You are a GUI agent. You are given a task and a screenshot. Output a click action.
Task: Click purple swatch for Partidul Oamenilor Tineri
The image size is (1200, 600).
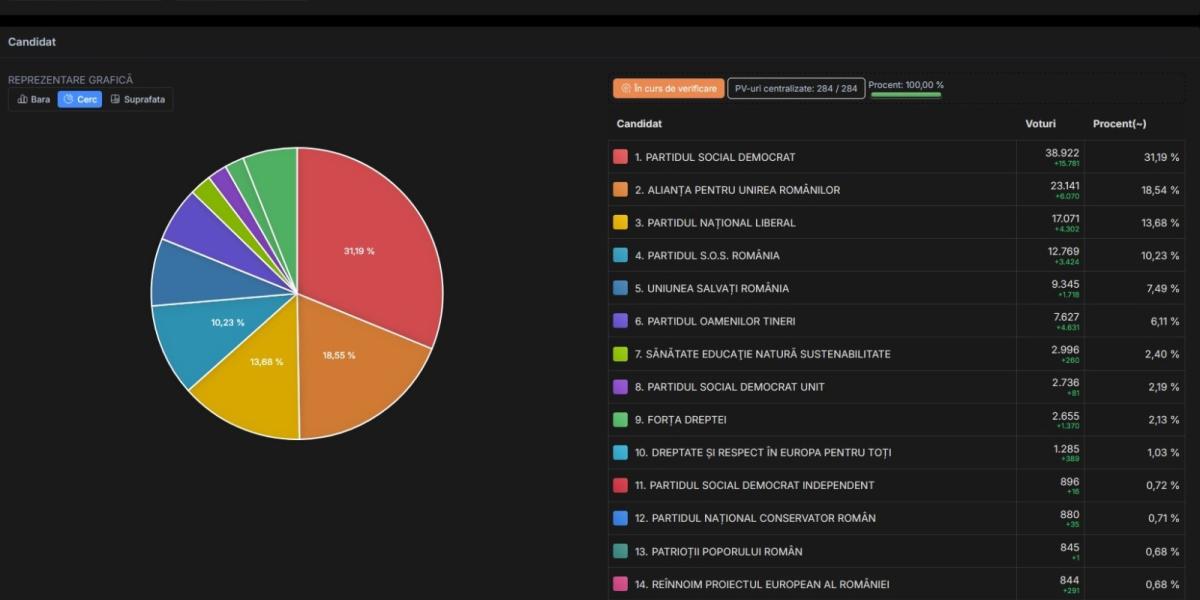(x=620, y=321)
